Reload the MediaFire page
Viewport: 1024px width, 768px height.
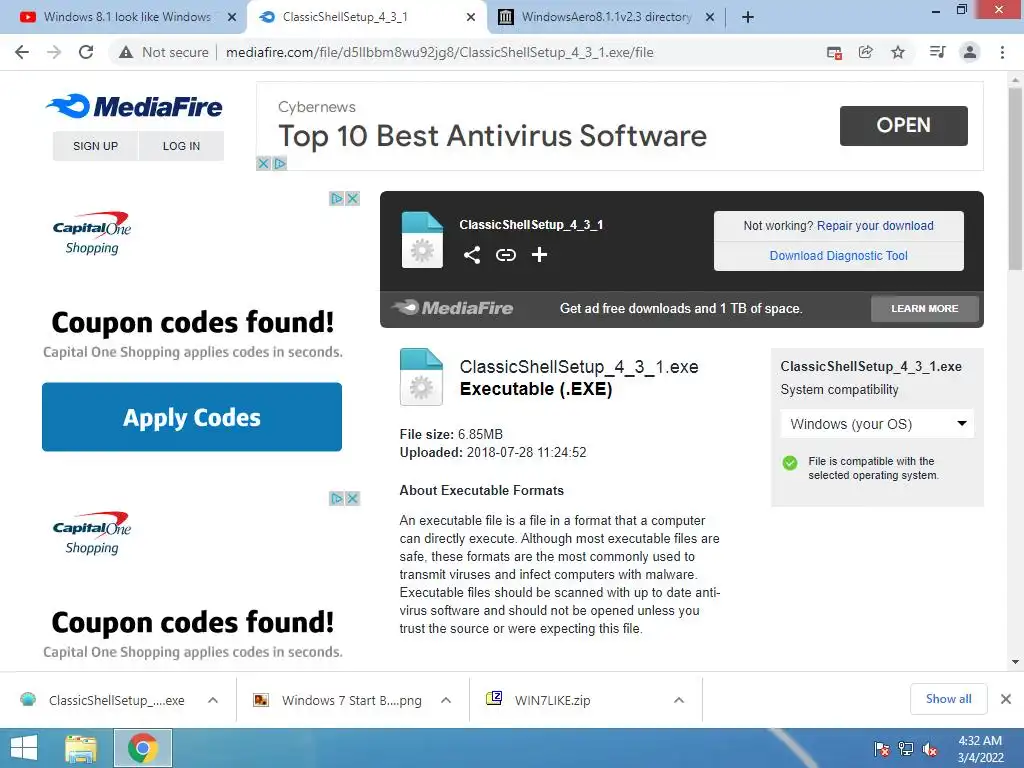coord(86,52)
